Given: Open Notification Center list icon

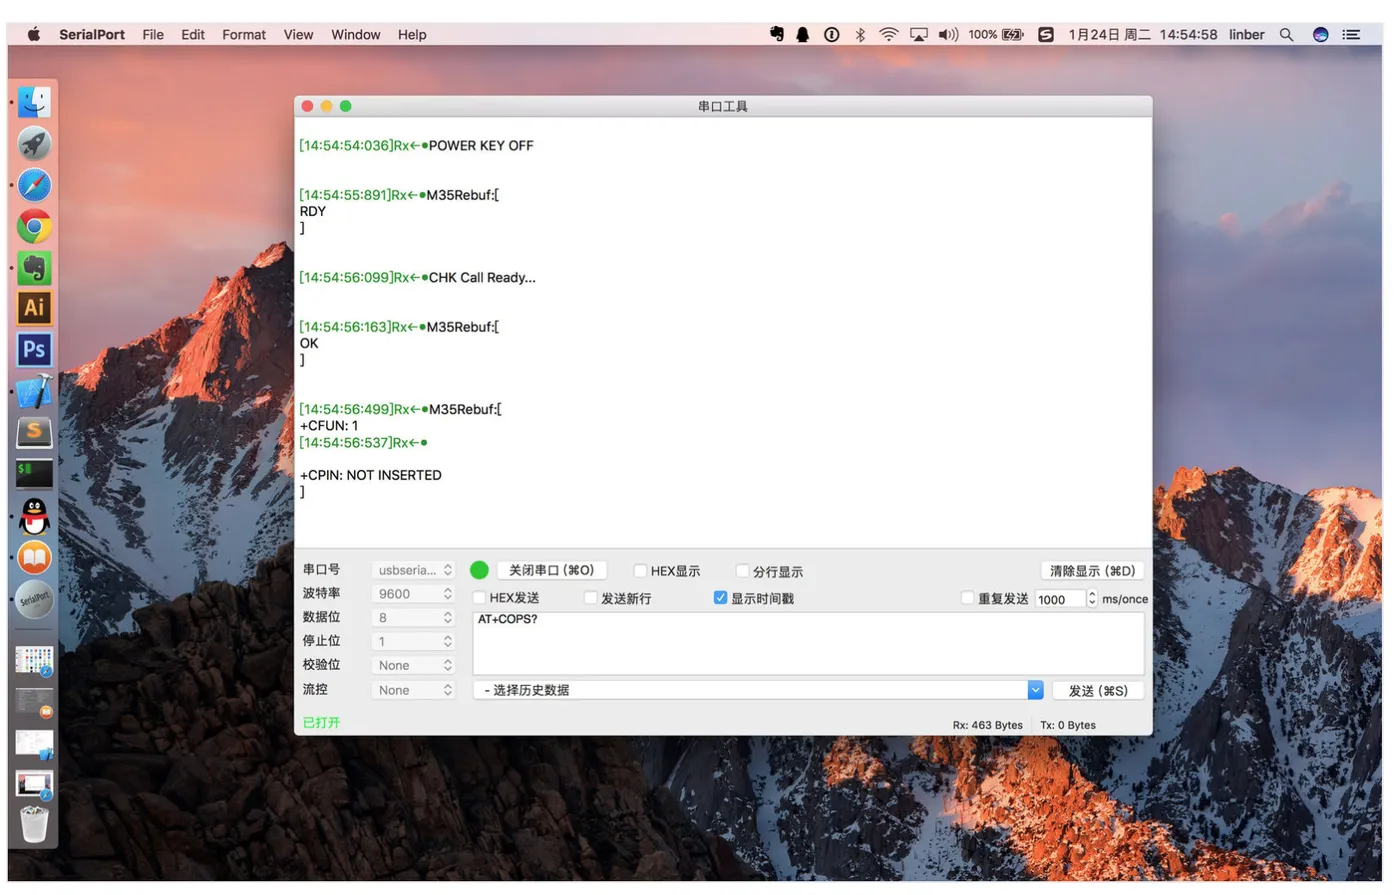Looking at the screenshot, I should coord(1352,34).
